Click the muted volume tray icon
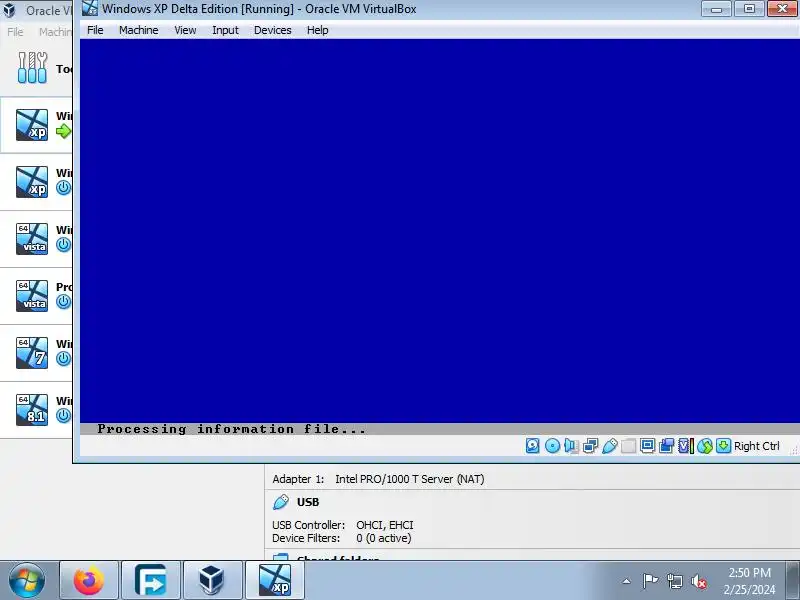 pyautogui.click(x=699, y=581)
